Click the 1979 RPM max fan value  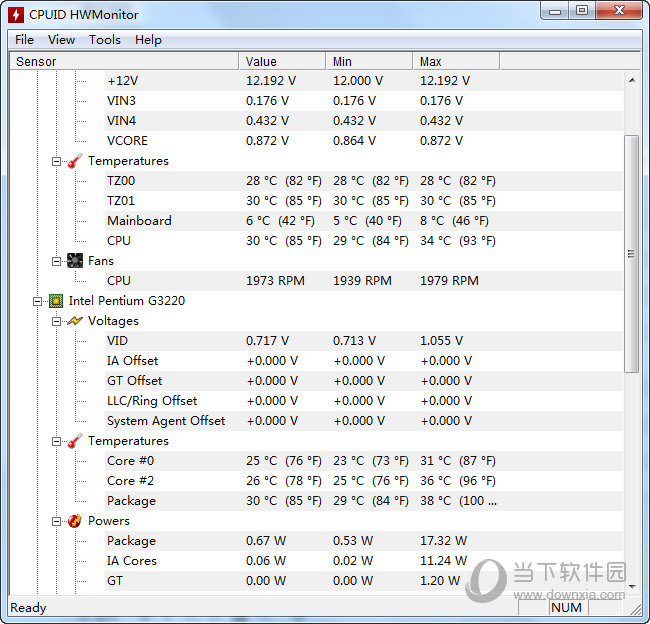point(449,281)
